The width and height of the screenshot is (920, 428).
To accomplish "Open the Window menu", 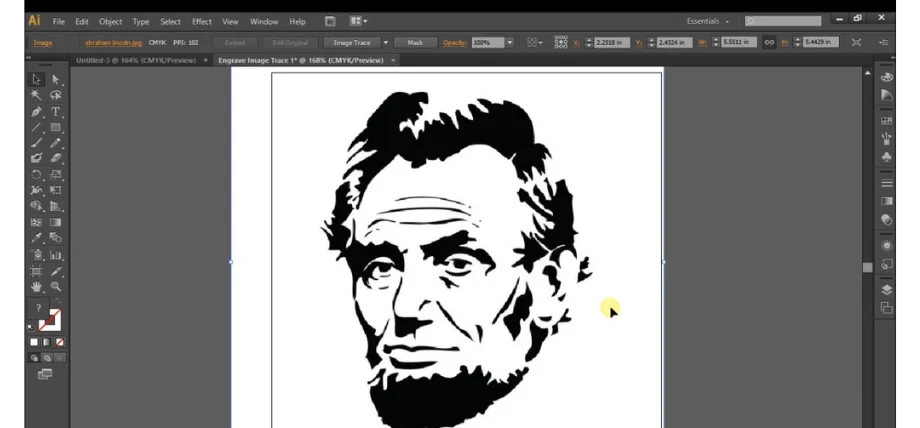I will [264, 22].
